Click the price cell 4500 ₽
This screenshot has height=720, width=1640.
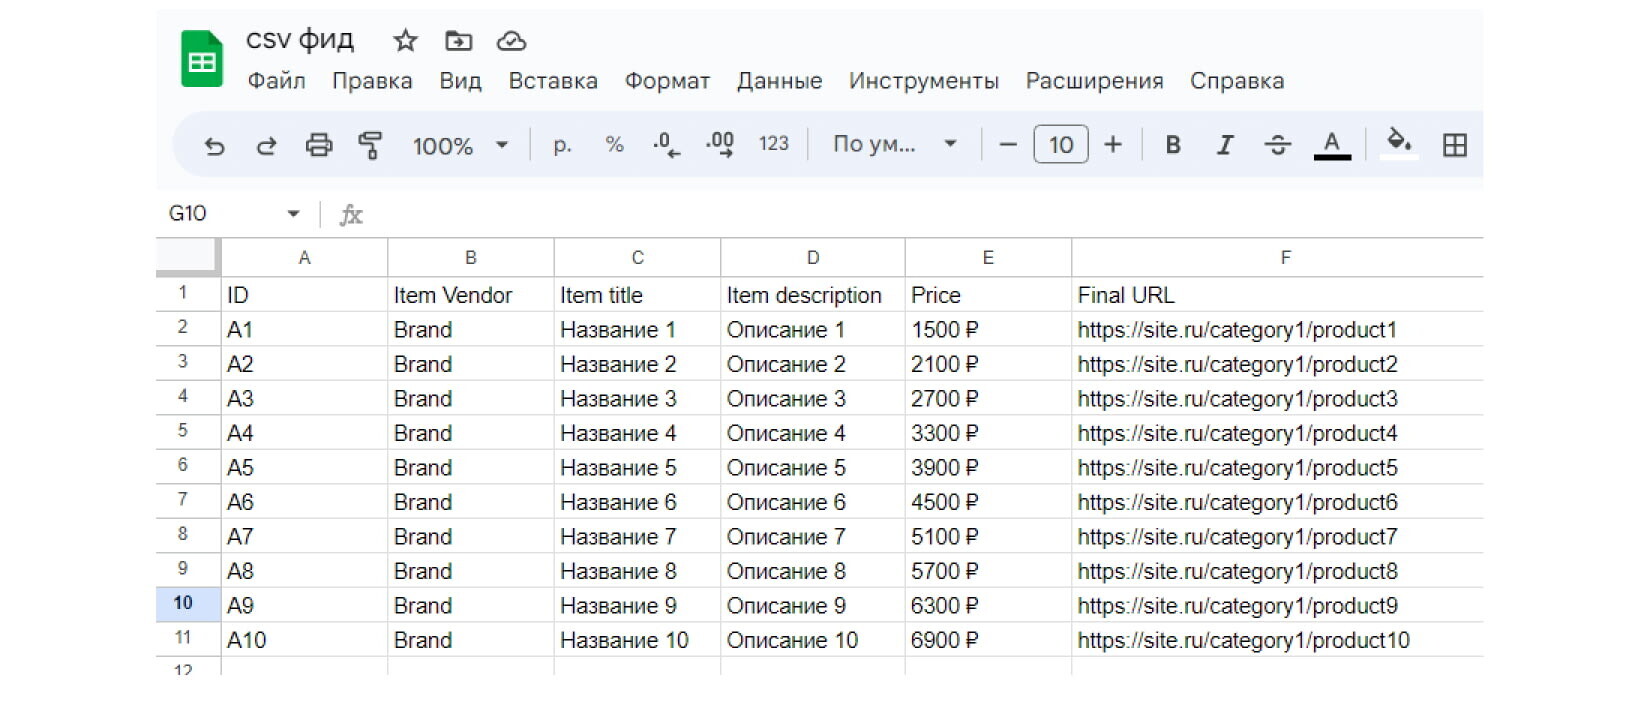click(988, 502)
